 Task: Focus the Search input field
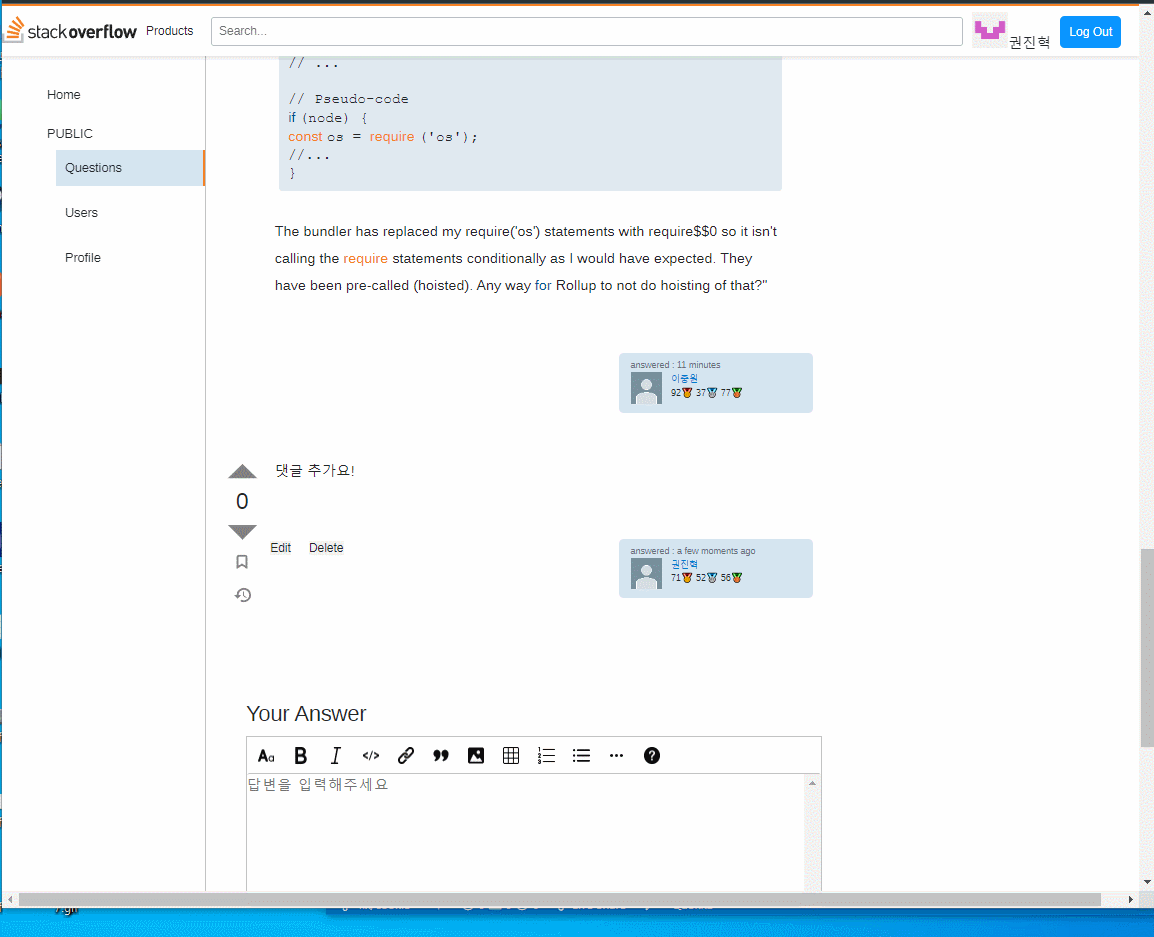coord(587,31)
